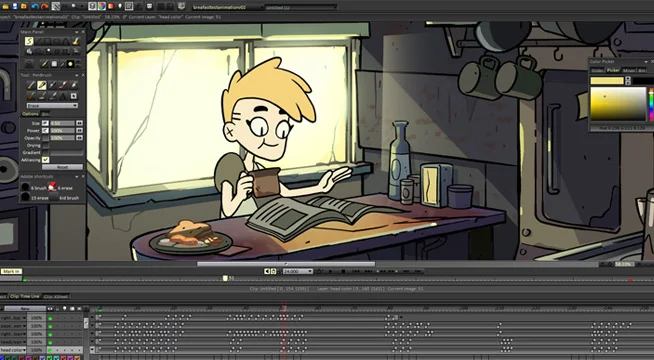Select the paintbrush icon in Main Panel top row
Viewport: 654px width, 360px height.
[x=76, y=41]
